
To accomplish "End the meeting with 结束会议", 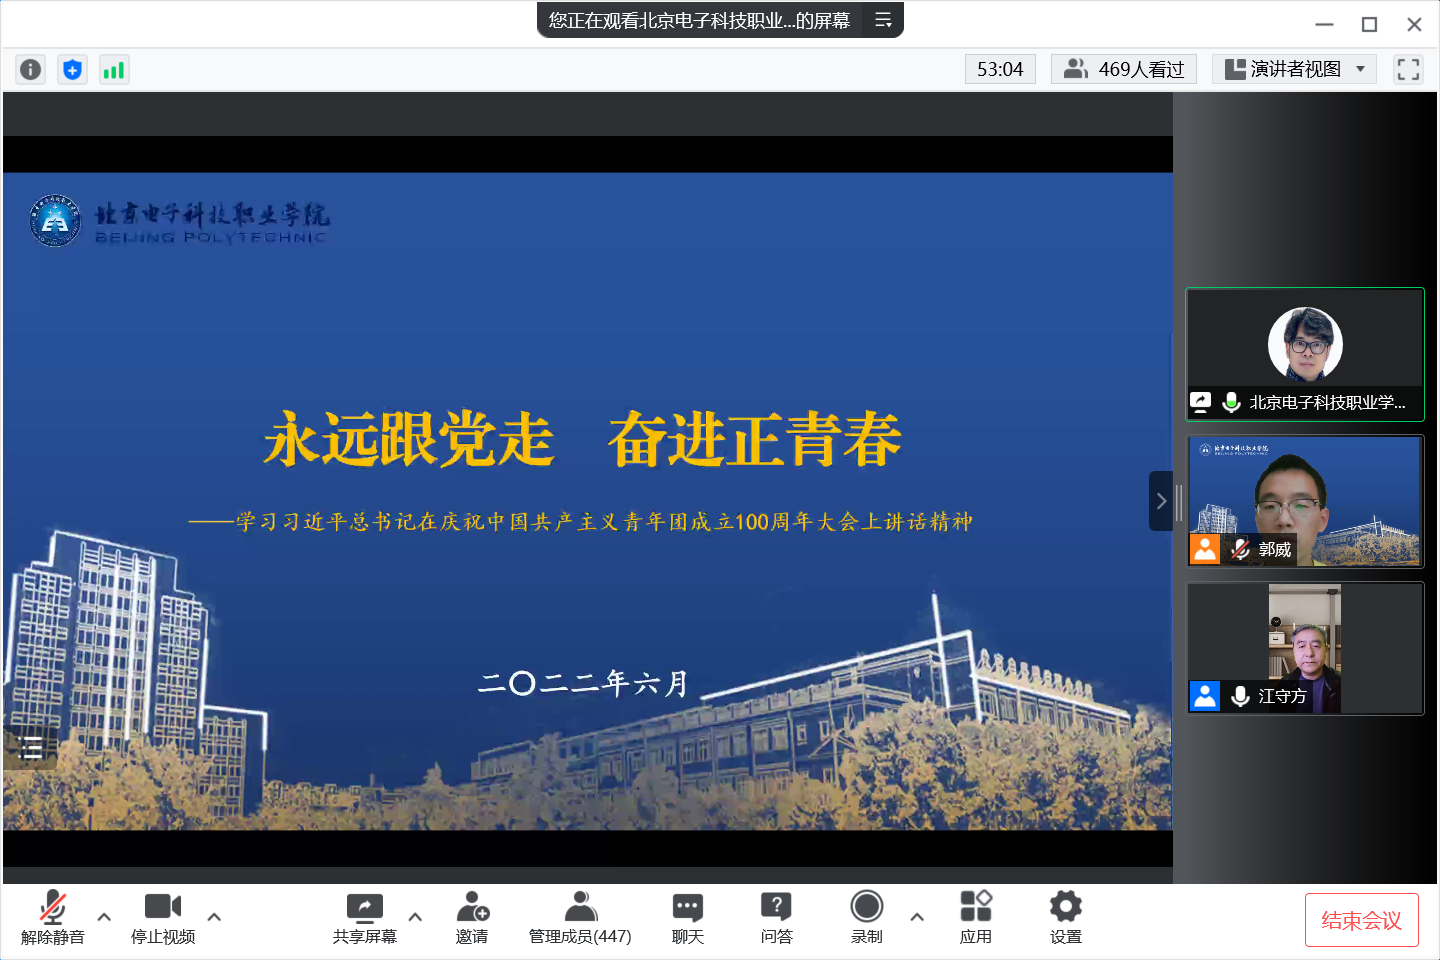I will point(1362,919).
